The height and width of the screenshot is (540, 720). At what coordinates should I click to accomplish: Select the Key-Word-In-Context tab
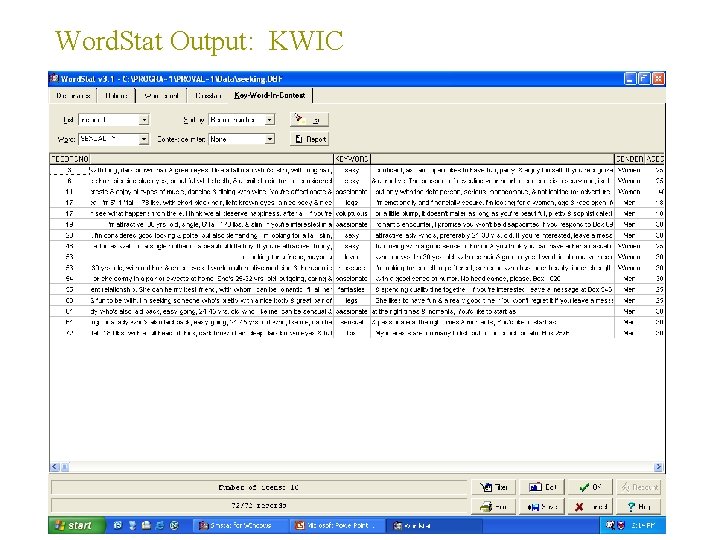[270, 96]
